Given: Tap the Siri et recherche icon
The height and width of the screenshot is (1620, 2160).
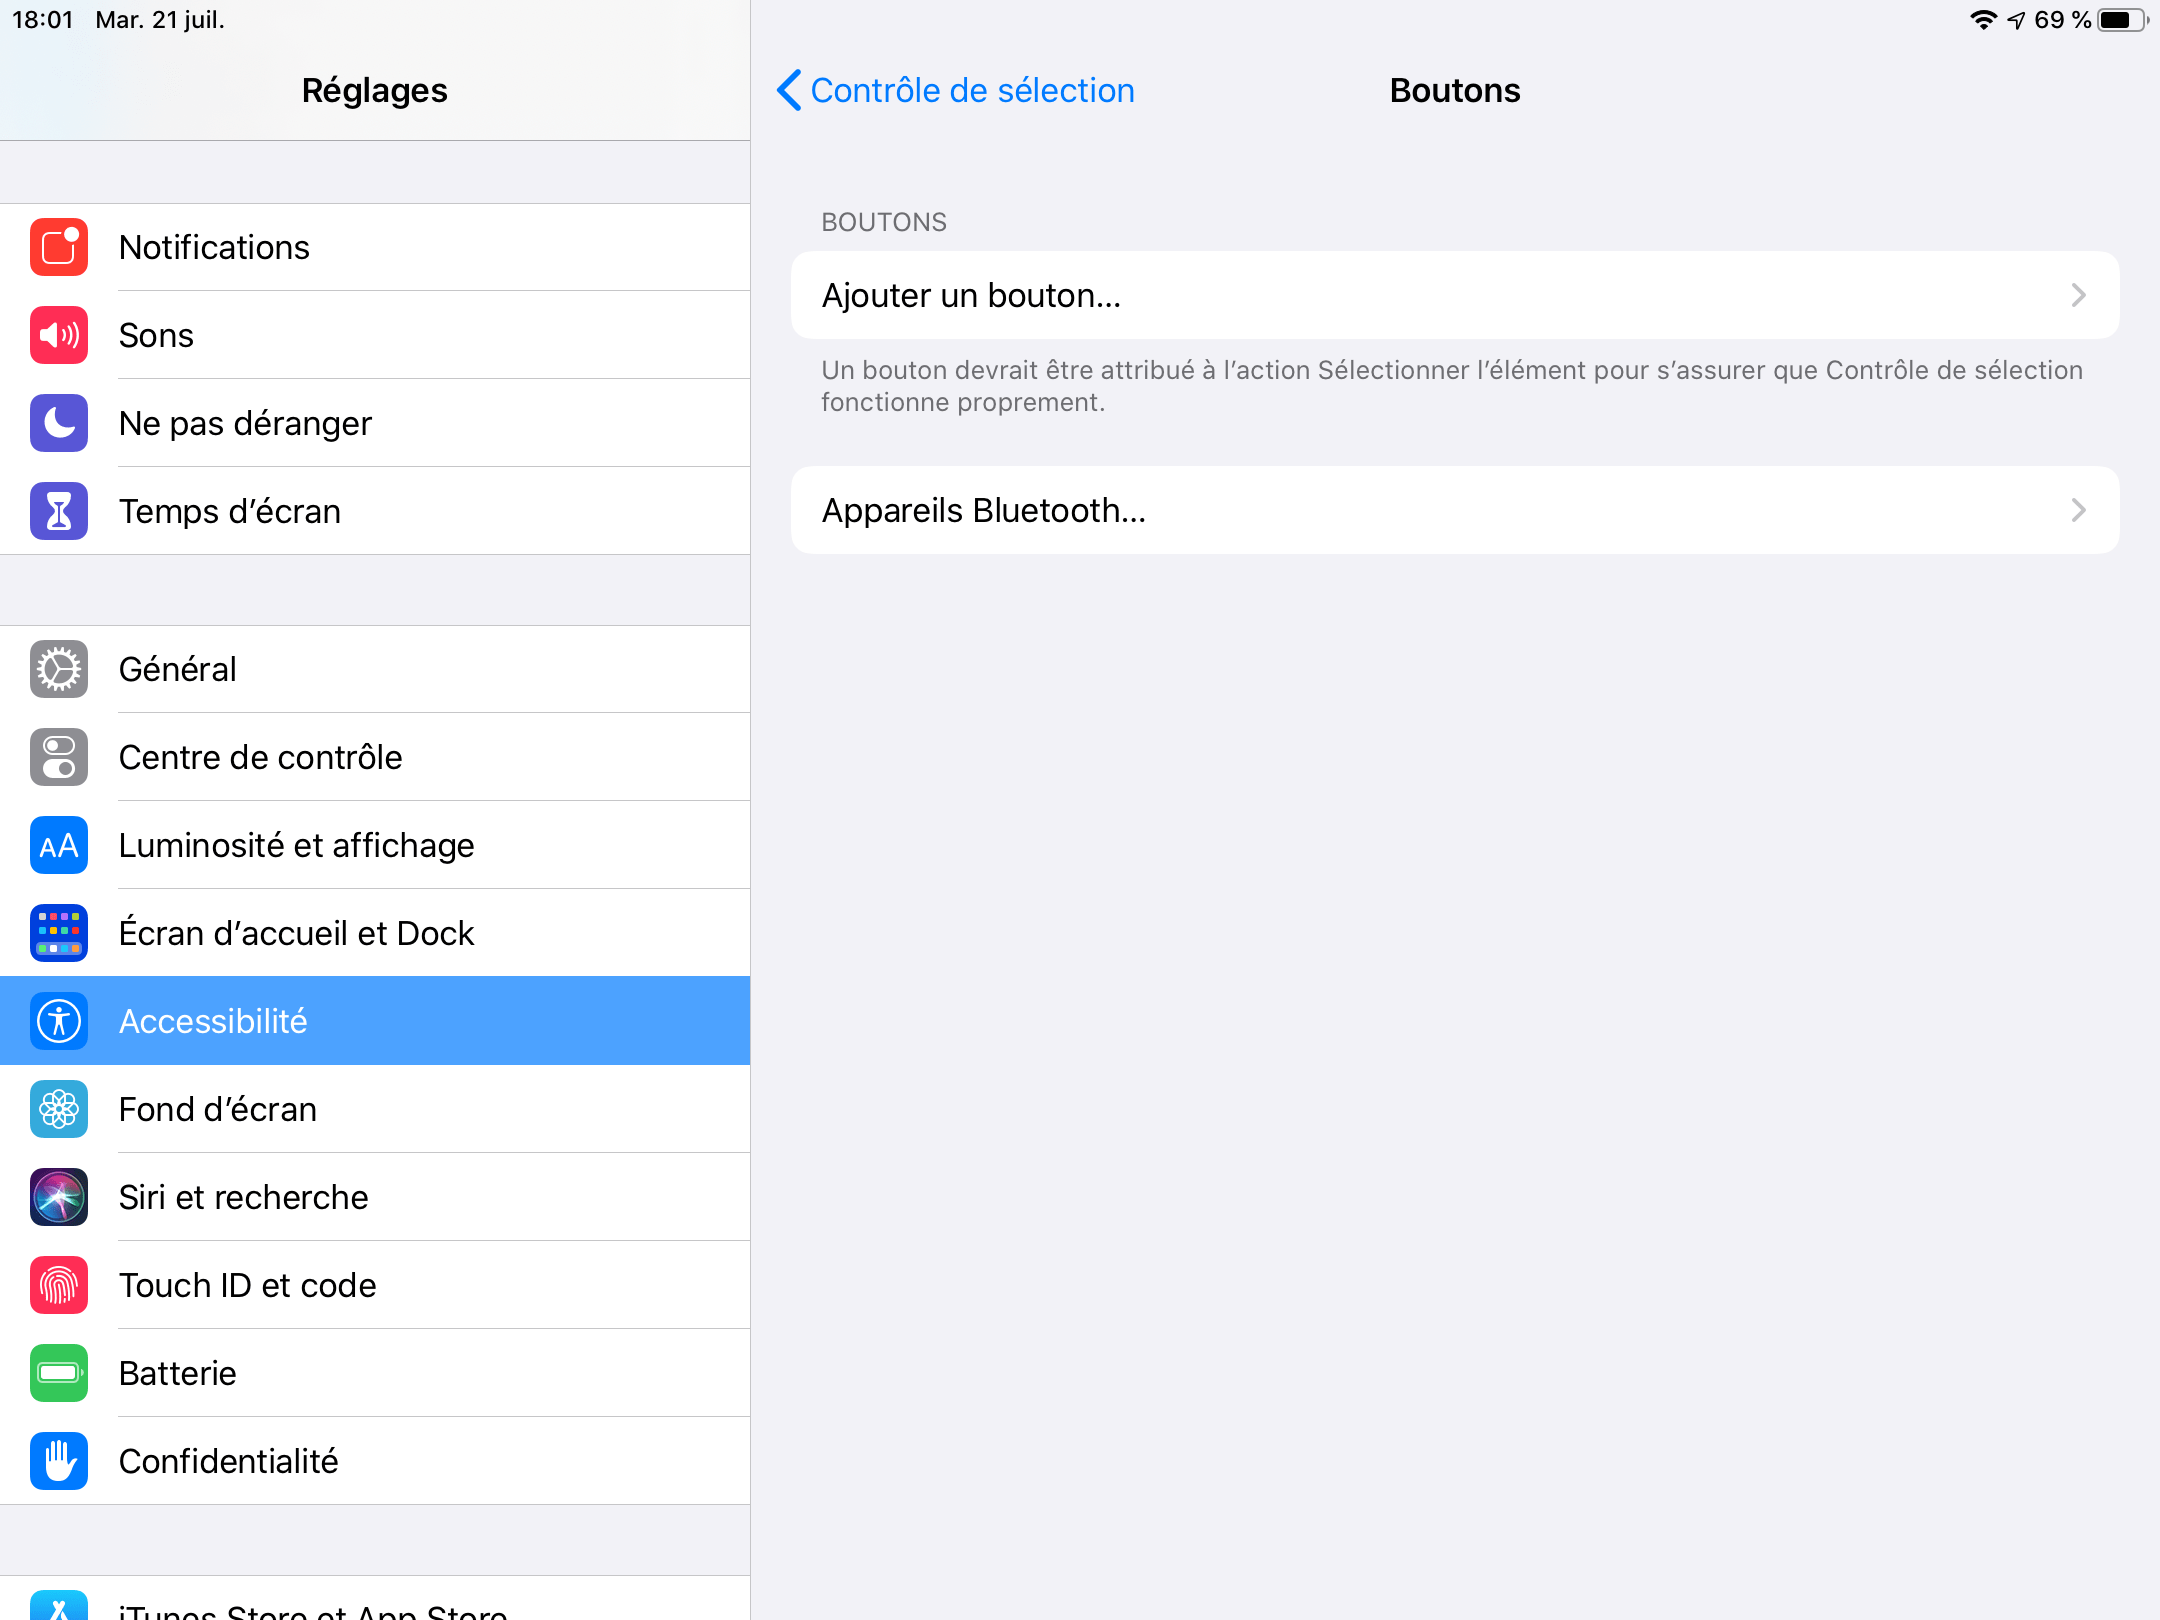Looking at the screenshot, I should tap(59, 1197).
